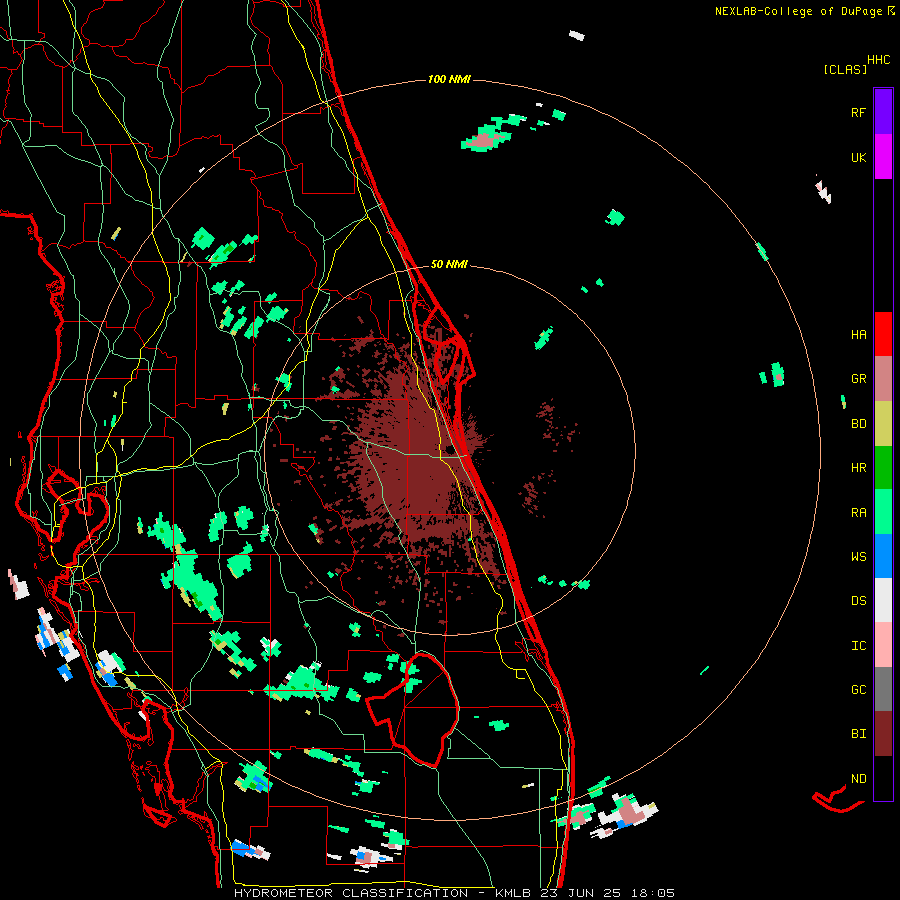Click the BD yellow legend swatch
The image size is (900, 900).
[883, 424]
